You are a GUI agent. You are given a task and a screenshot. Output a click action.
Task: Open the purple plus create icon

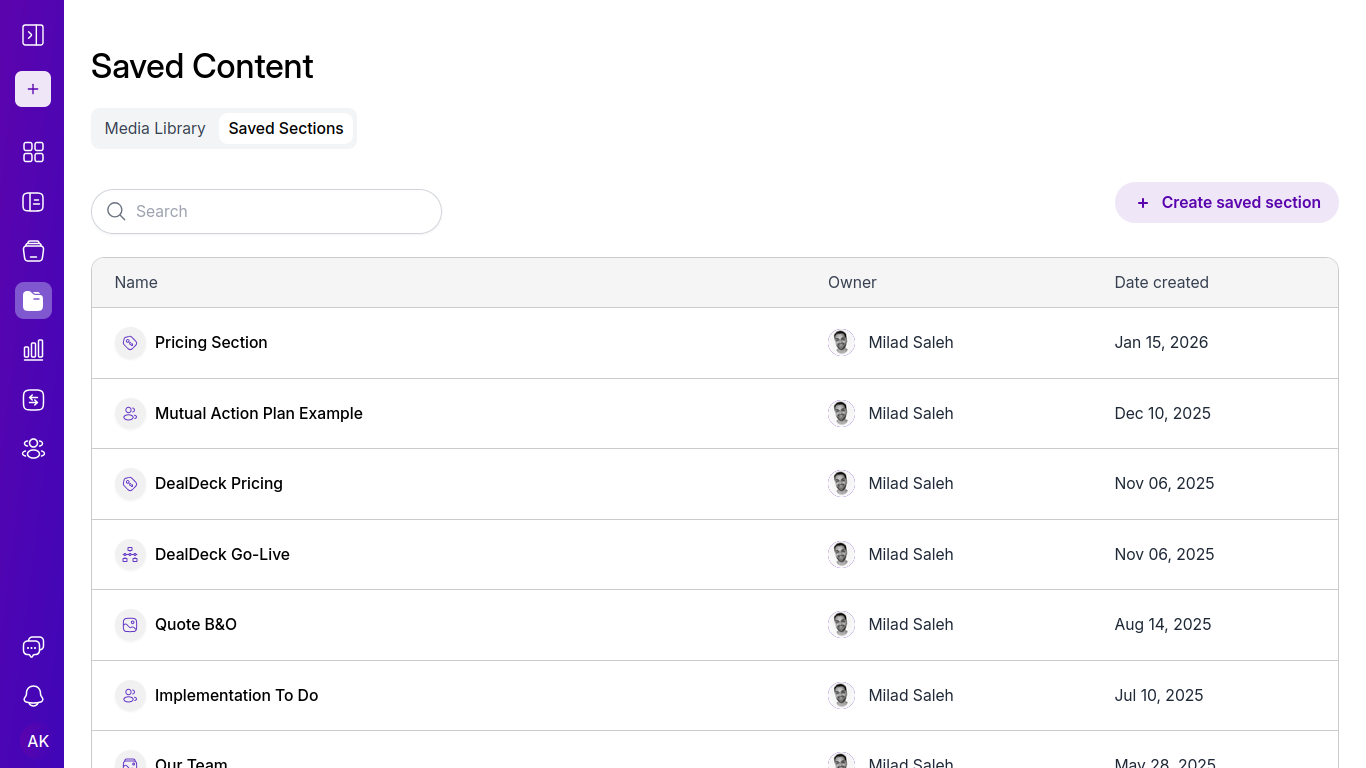click(33, 89)
